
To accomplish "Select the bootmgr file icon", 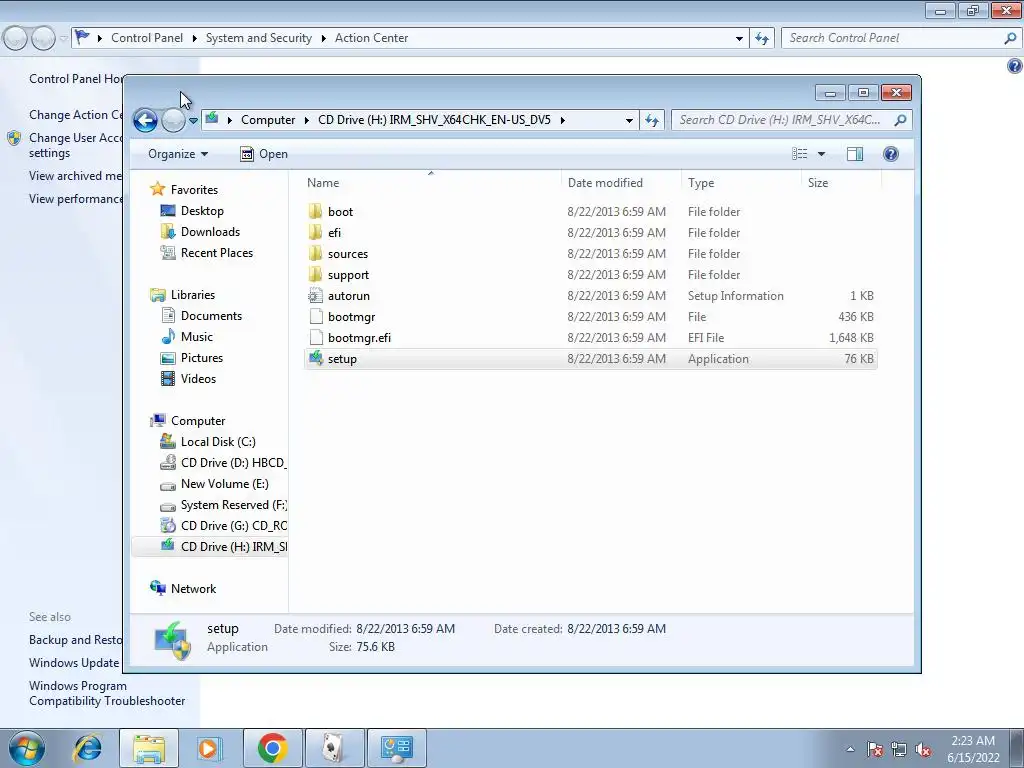I will pos(315,317).
